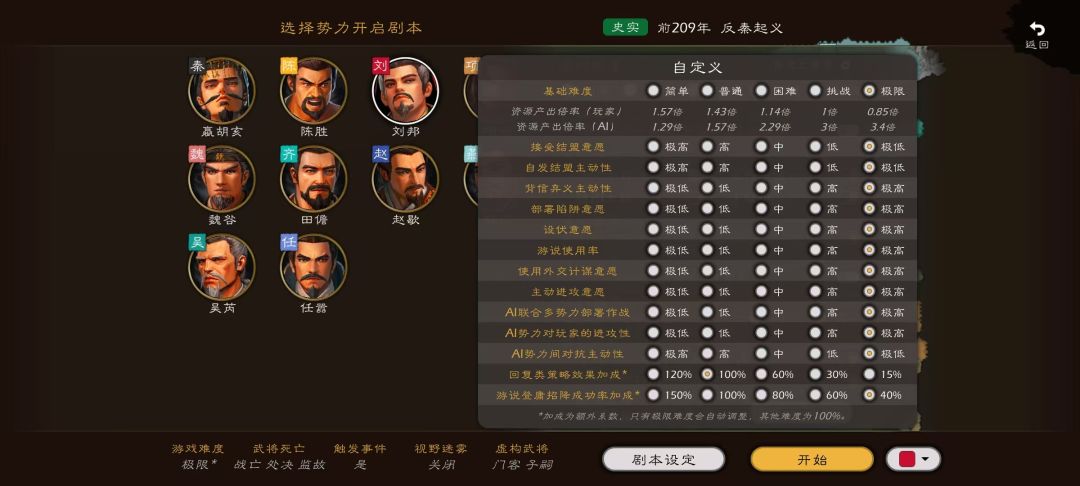Click the 剧本设定 button
The width and height of the screenshot is (1080, 486).
pyautogui.click(x=663, y=459)
